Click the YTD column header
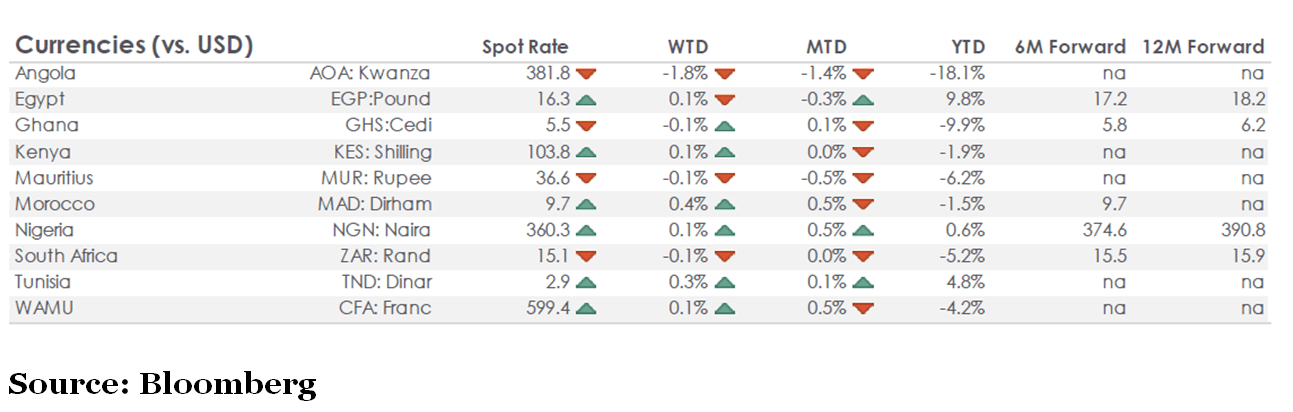This screenshot has width=1293, height=412. pos(968,47)
